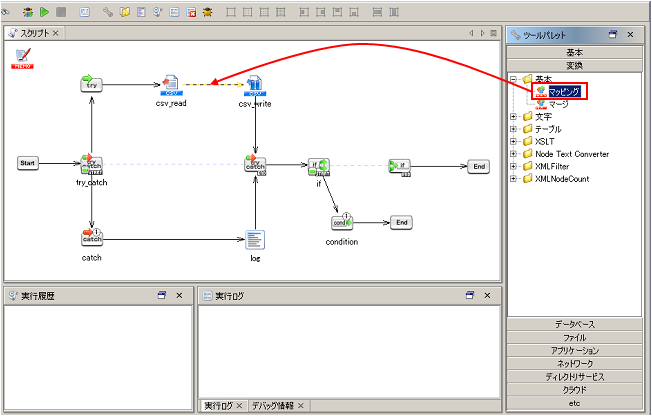Select the log component icon
This screenshot has width=652, height=416.
[255, 238]
